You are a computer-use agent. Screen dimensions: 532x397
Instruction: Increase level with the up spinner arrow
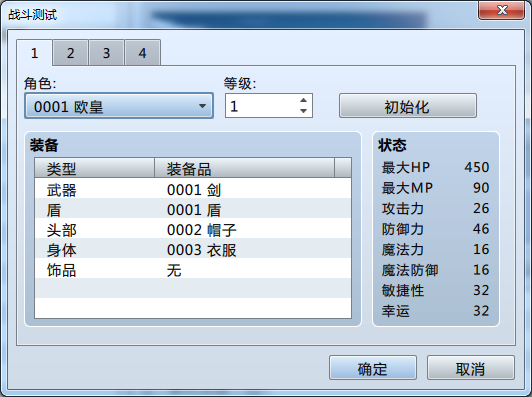pos(304,100)
